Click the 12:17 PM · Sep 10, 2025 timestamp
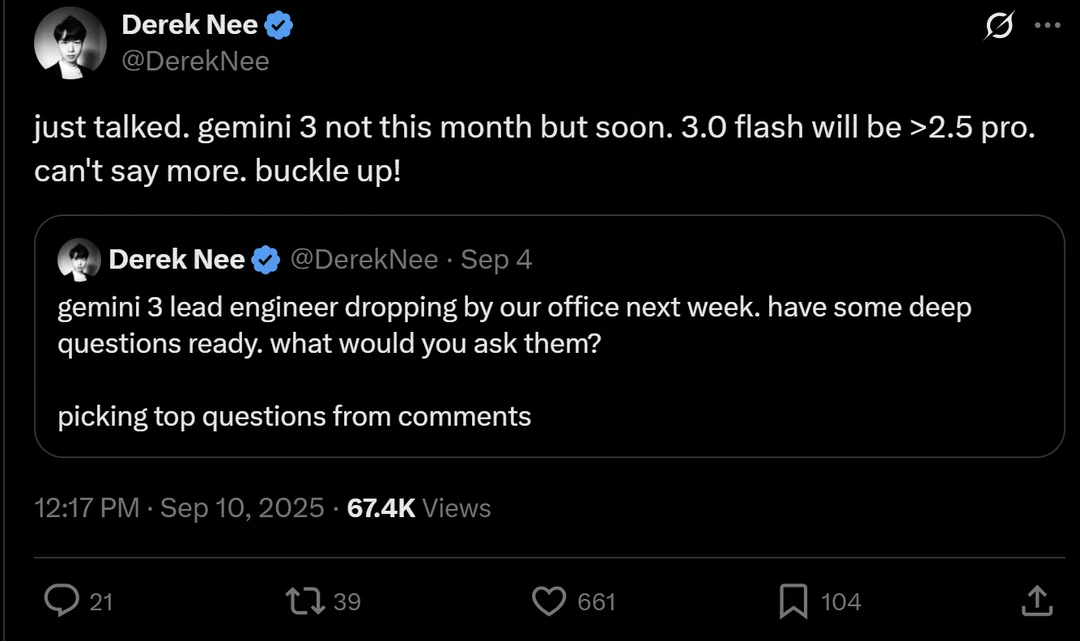Image resolution: width=1080 pixels, height=641 pixels. tap(179, 508)
